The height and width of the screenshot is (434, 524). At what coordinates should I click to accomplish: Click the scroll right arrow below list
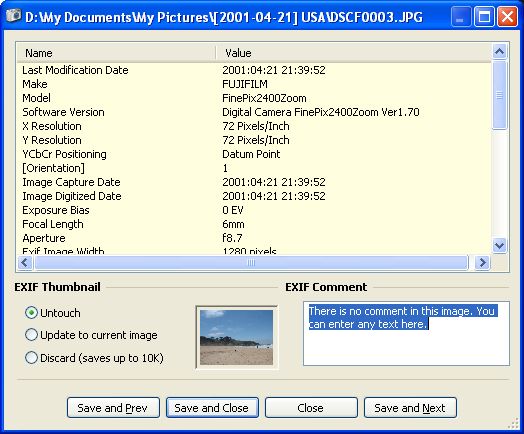click(x=482, y=263)
